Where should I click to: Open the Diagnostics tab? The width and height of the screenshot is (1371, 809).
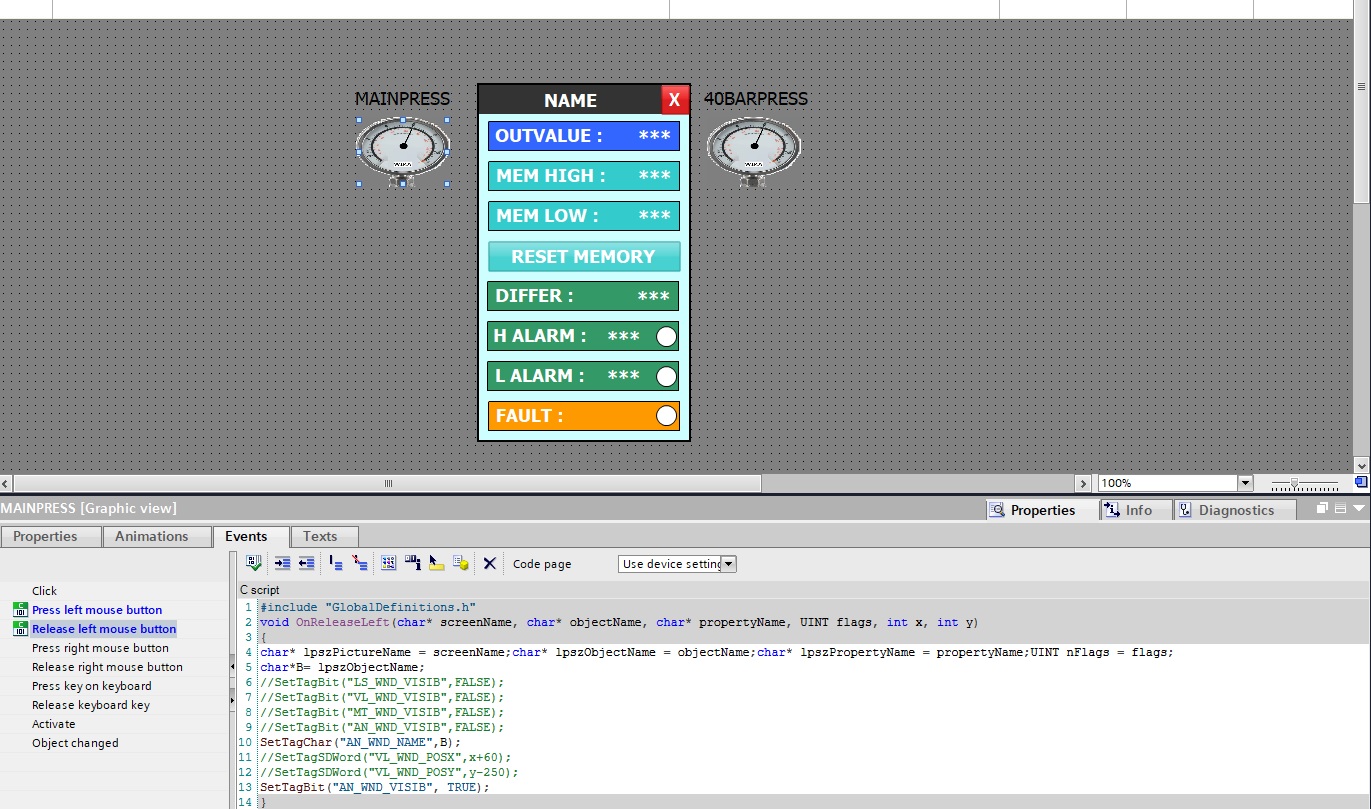click(1236, 510)
